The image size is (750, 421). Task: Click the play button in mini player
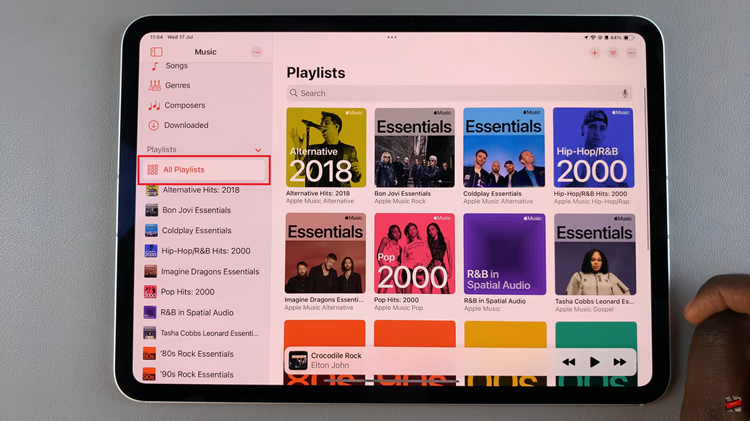coord(595,362)
